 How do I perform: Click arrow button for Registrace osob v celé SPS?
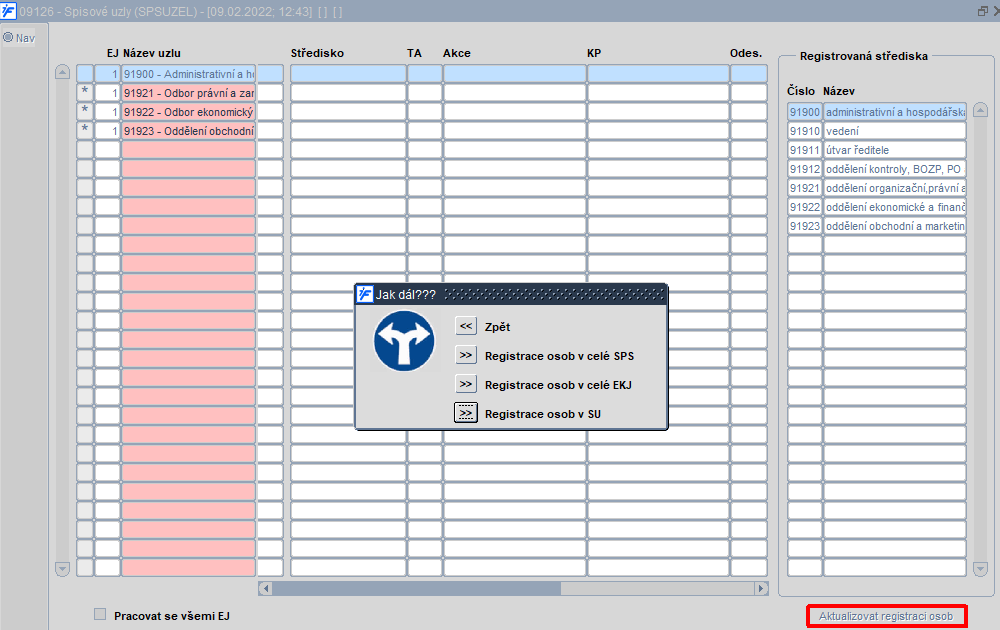[x=466, y=355]
